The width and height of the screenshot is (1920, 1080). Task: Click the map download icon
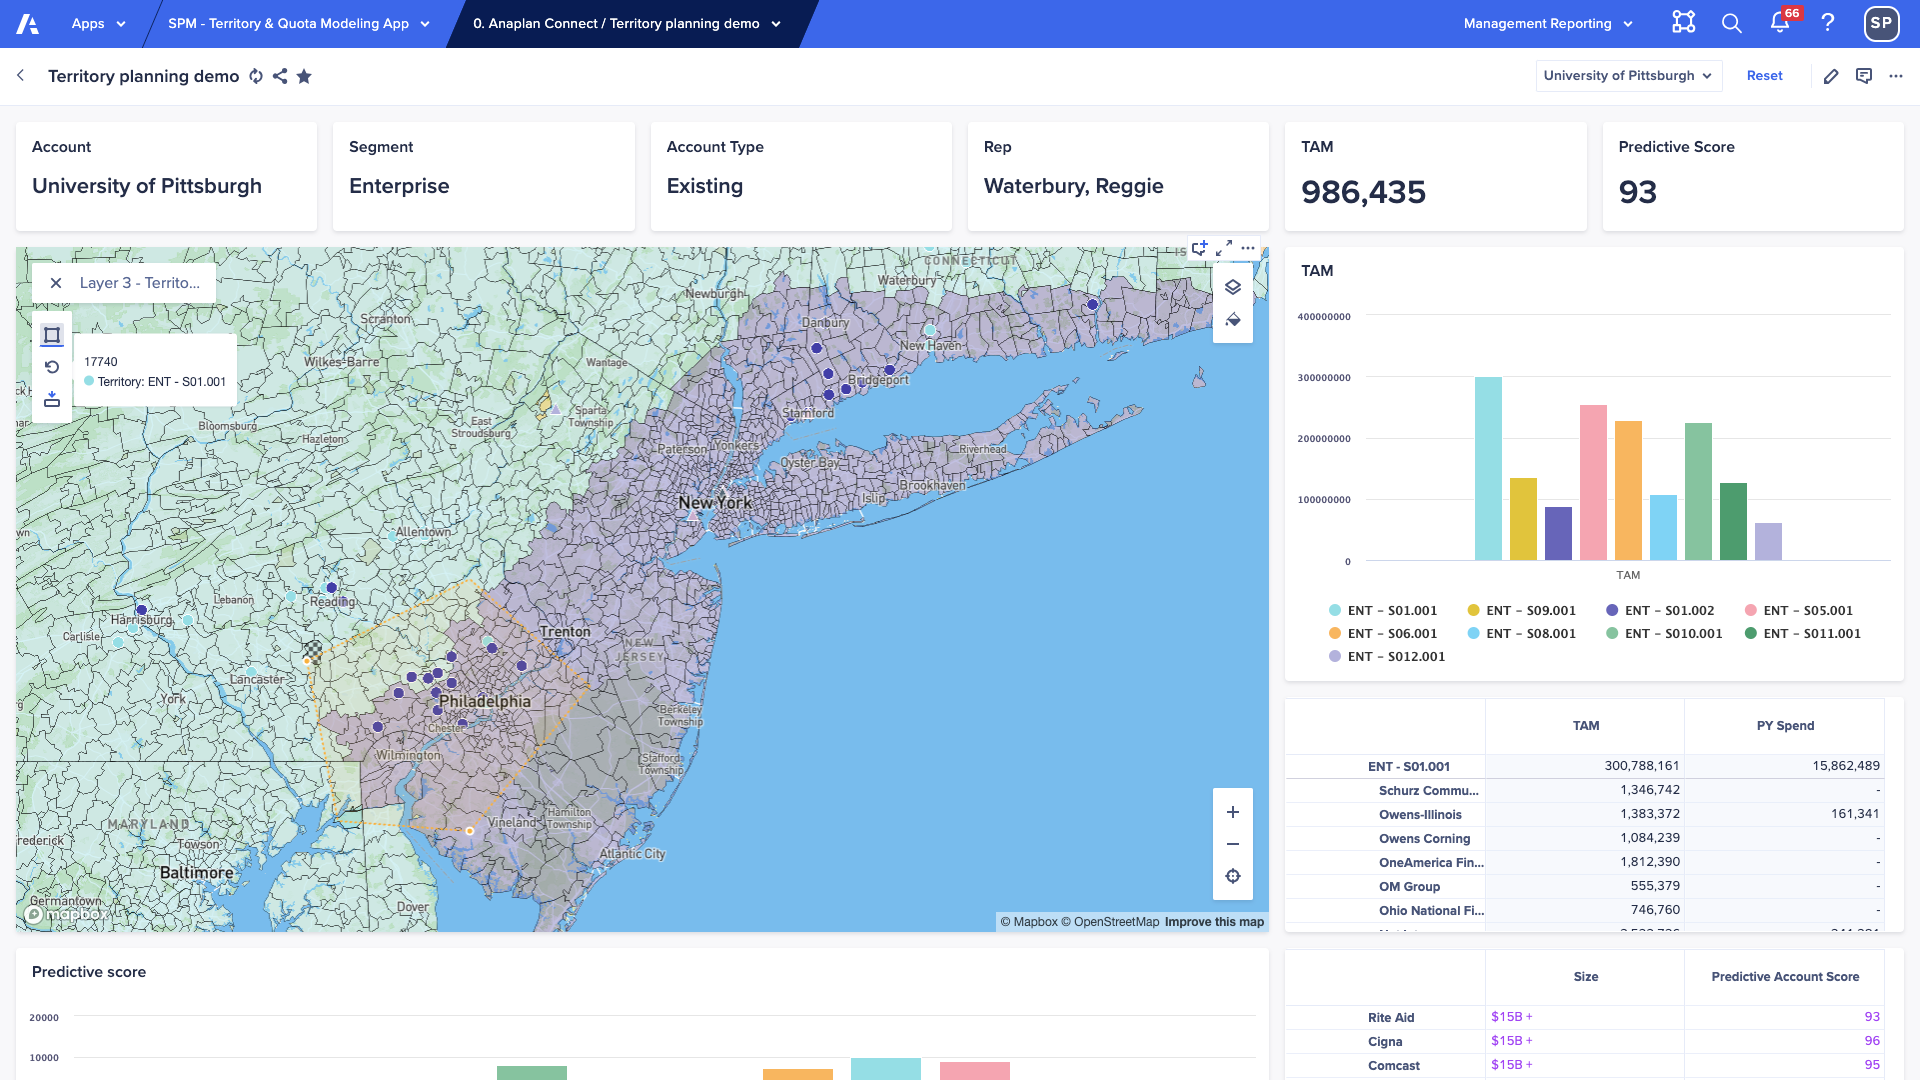pyautogui.click(x=52, y=399)
